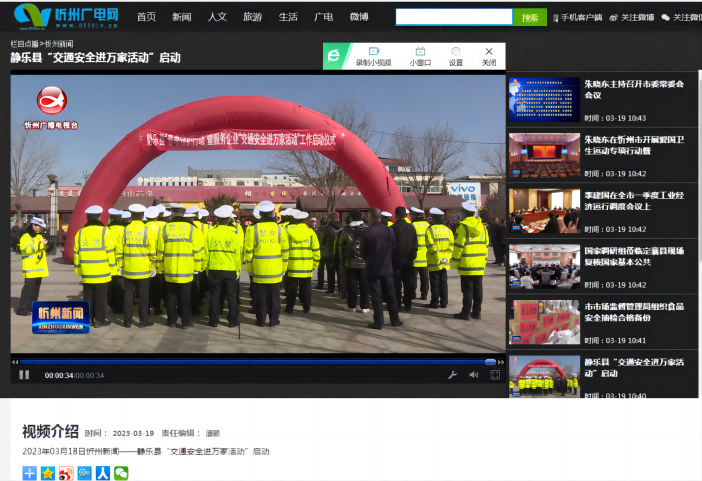Pause the video playback
The width and height of the screenshot is (702, 481).
[24, 375]
